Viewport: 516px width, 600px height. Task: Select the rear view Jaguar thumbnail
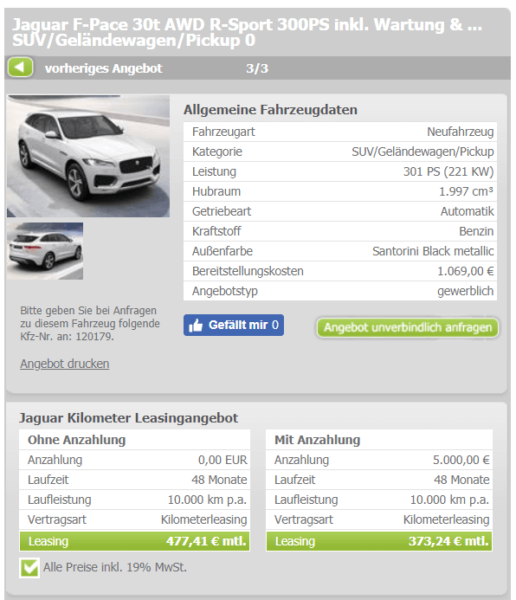tap(45, 251)
